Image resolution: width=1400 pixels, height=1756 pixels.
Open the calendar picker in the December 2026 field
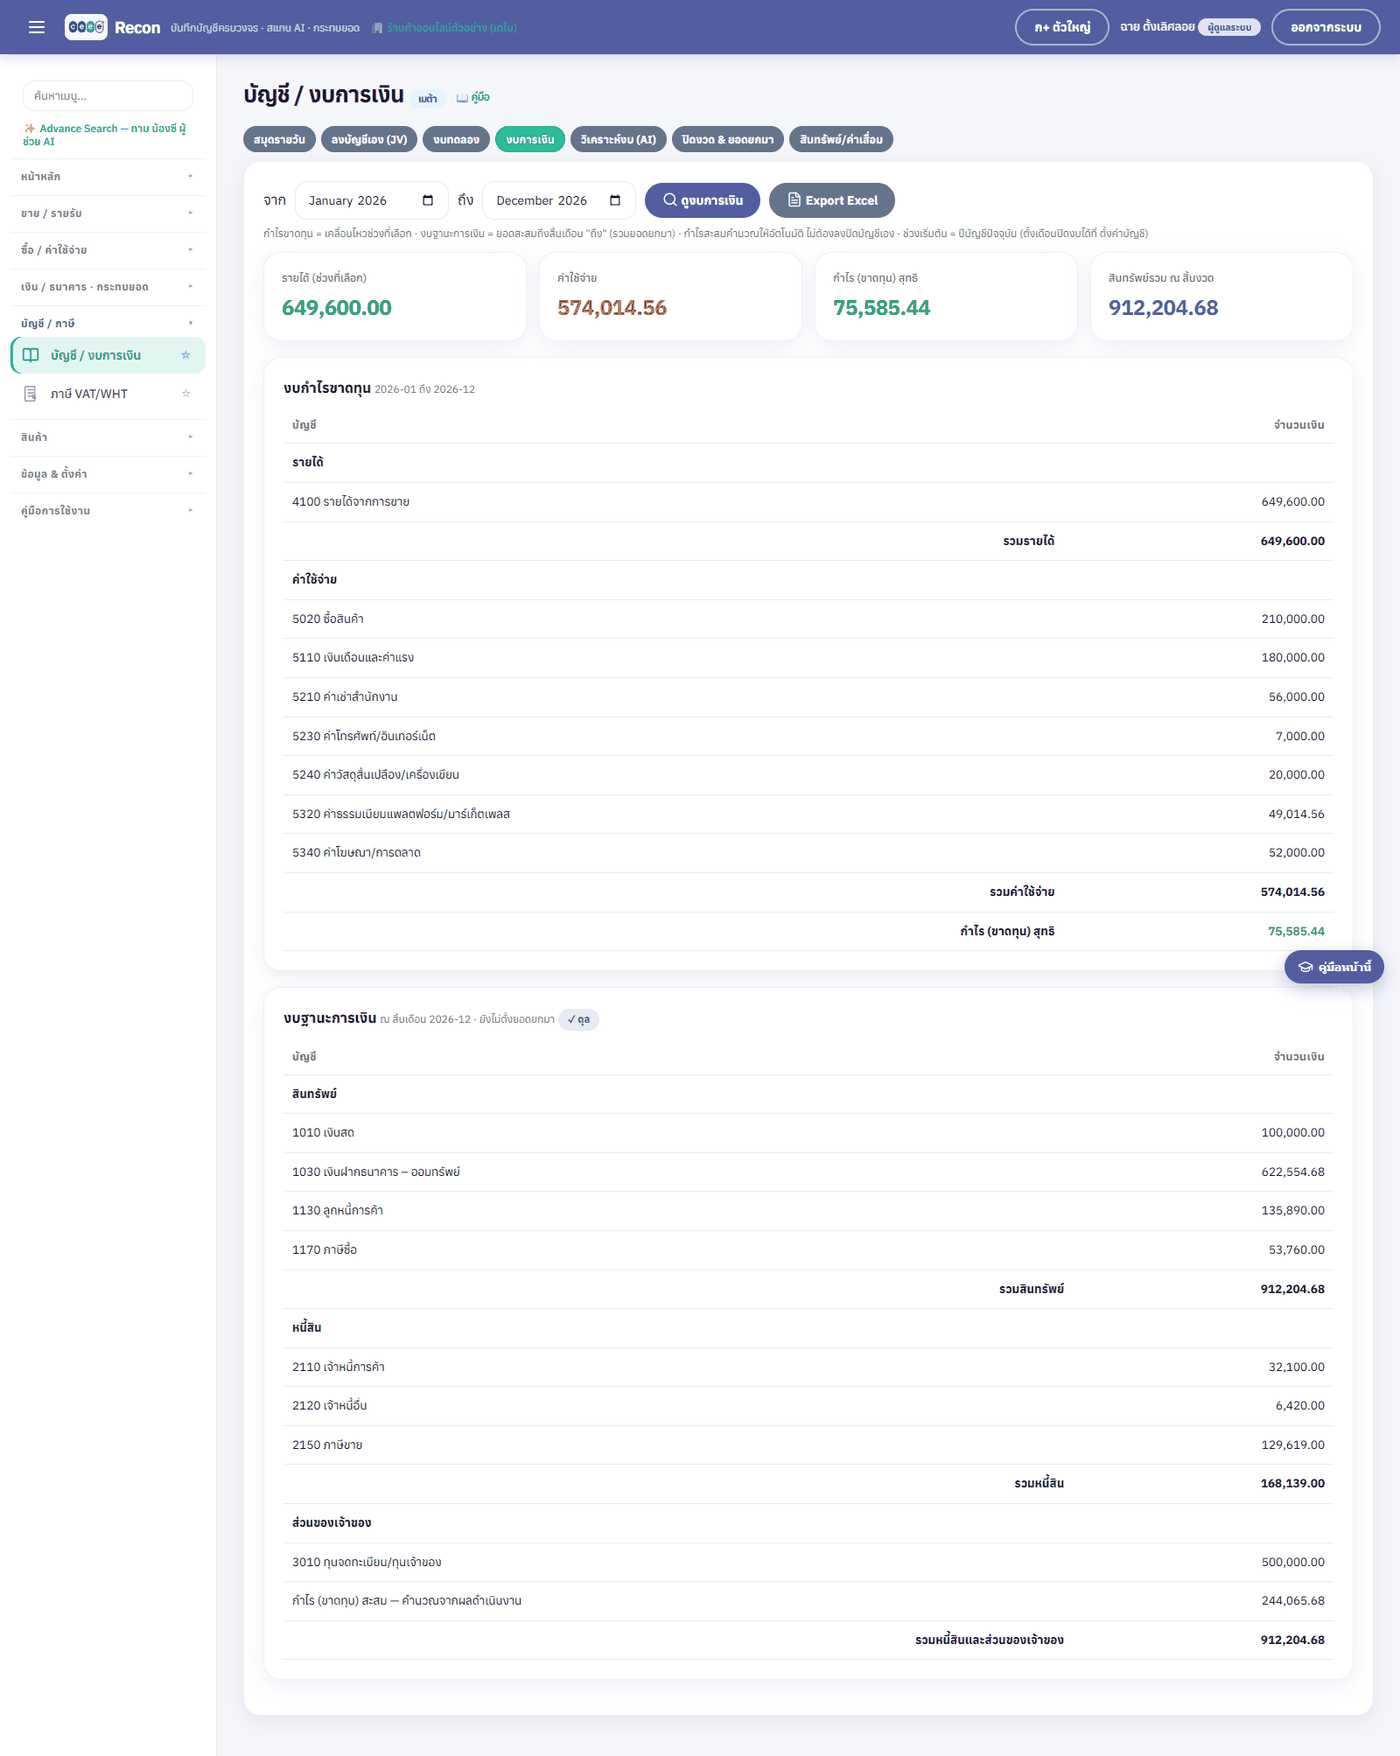tap(615, 200)
